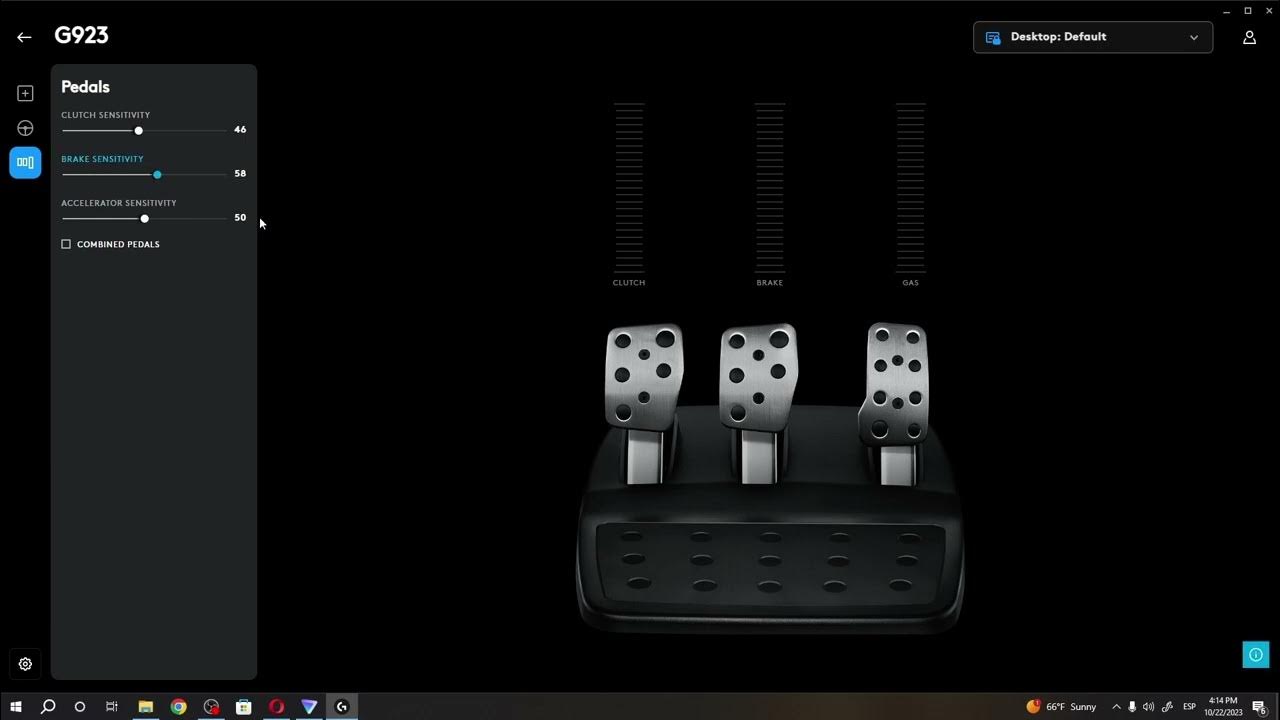Click the back arrow beside G923
1280x720 pixels.
[24, 37]
